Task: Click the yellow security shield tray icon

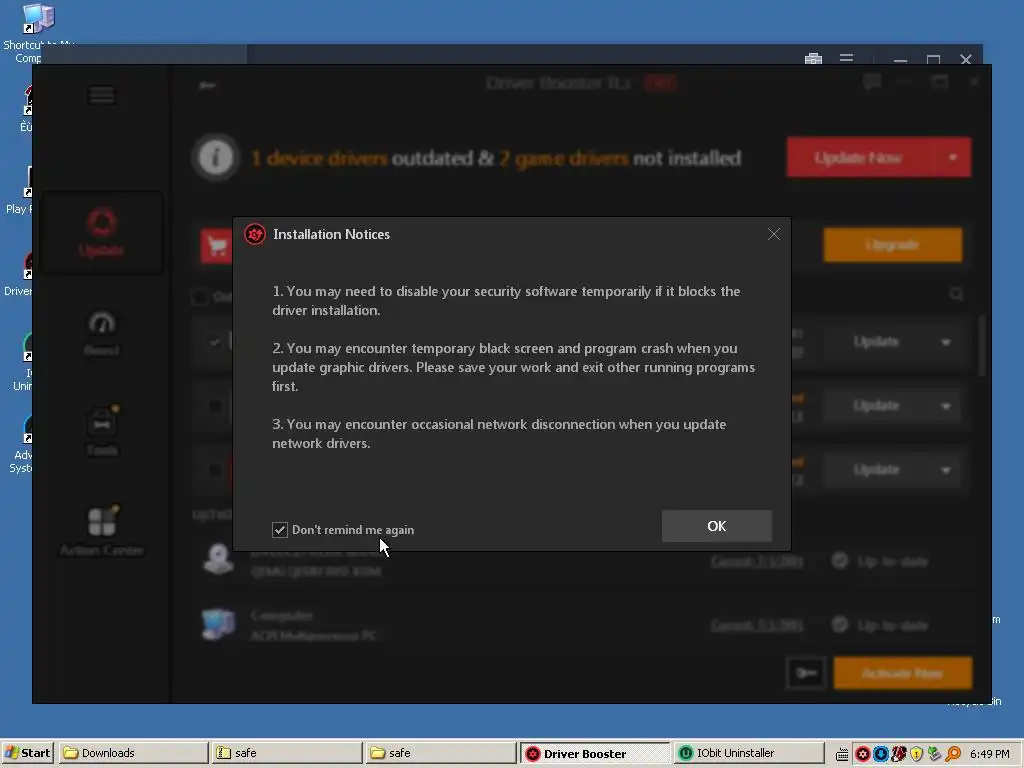Action: pos(916,754)
